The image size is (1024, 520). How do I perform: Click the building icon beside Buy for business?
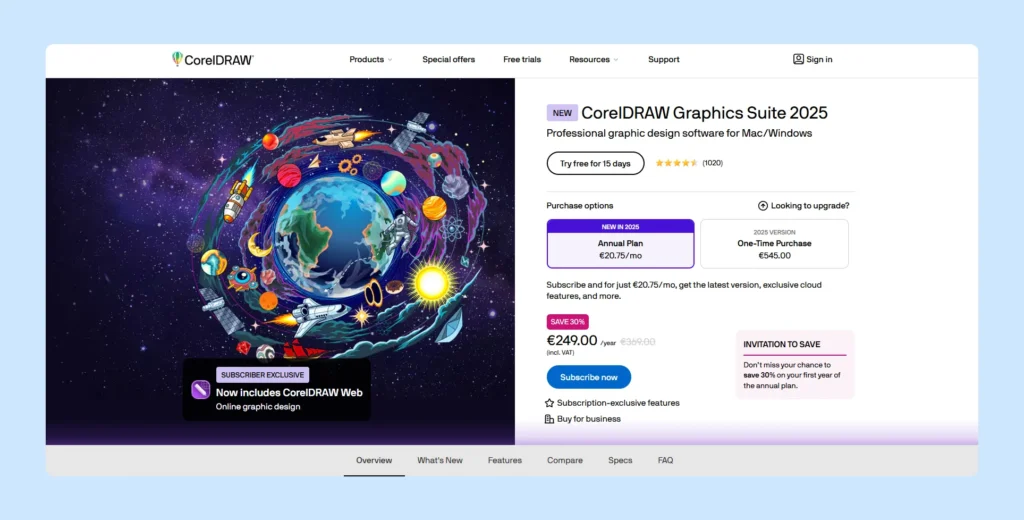pyautogui.click(x=549, y=419)
